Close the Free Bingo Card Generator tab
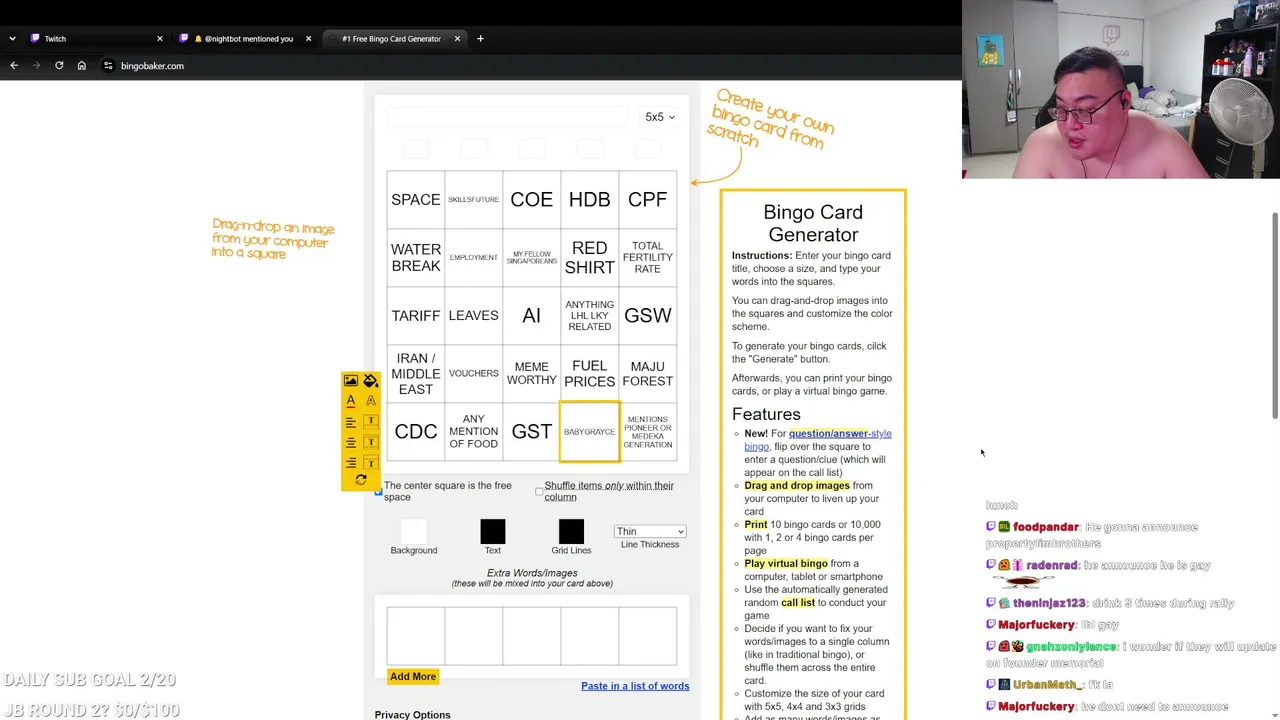Viewport: 1280px width, 720px height. click(x=457, y=39)
